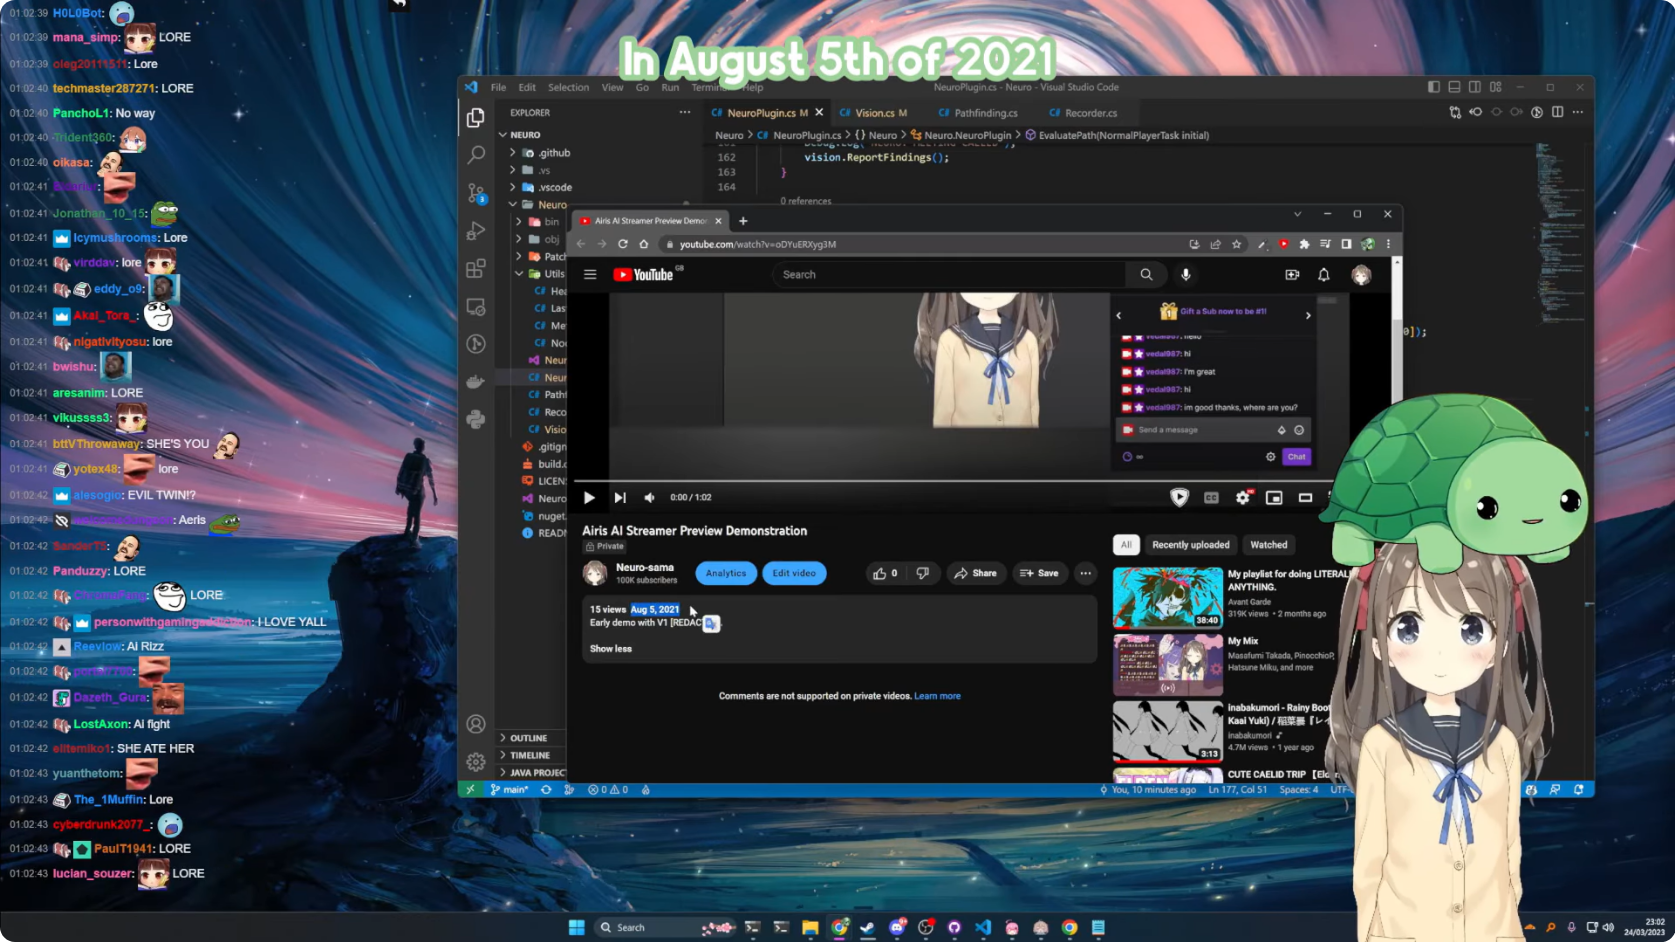Expand the TIMELINE section
This screenshot has width=1675, height=942.
[530, 756]
